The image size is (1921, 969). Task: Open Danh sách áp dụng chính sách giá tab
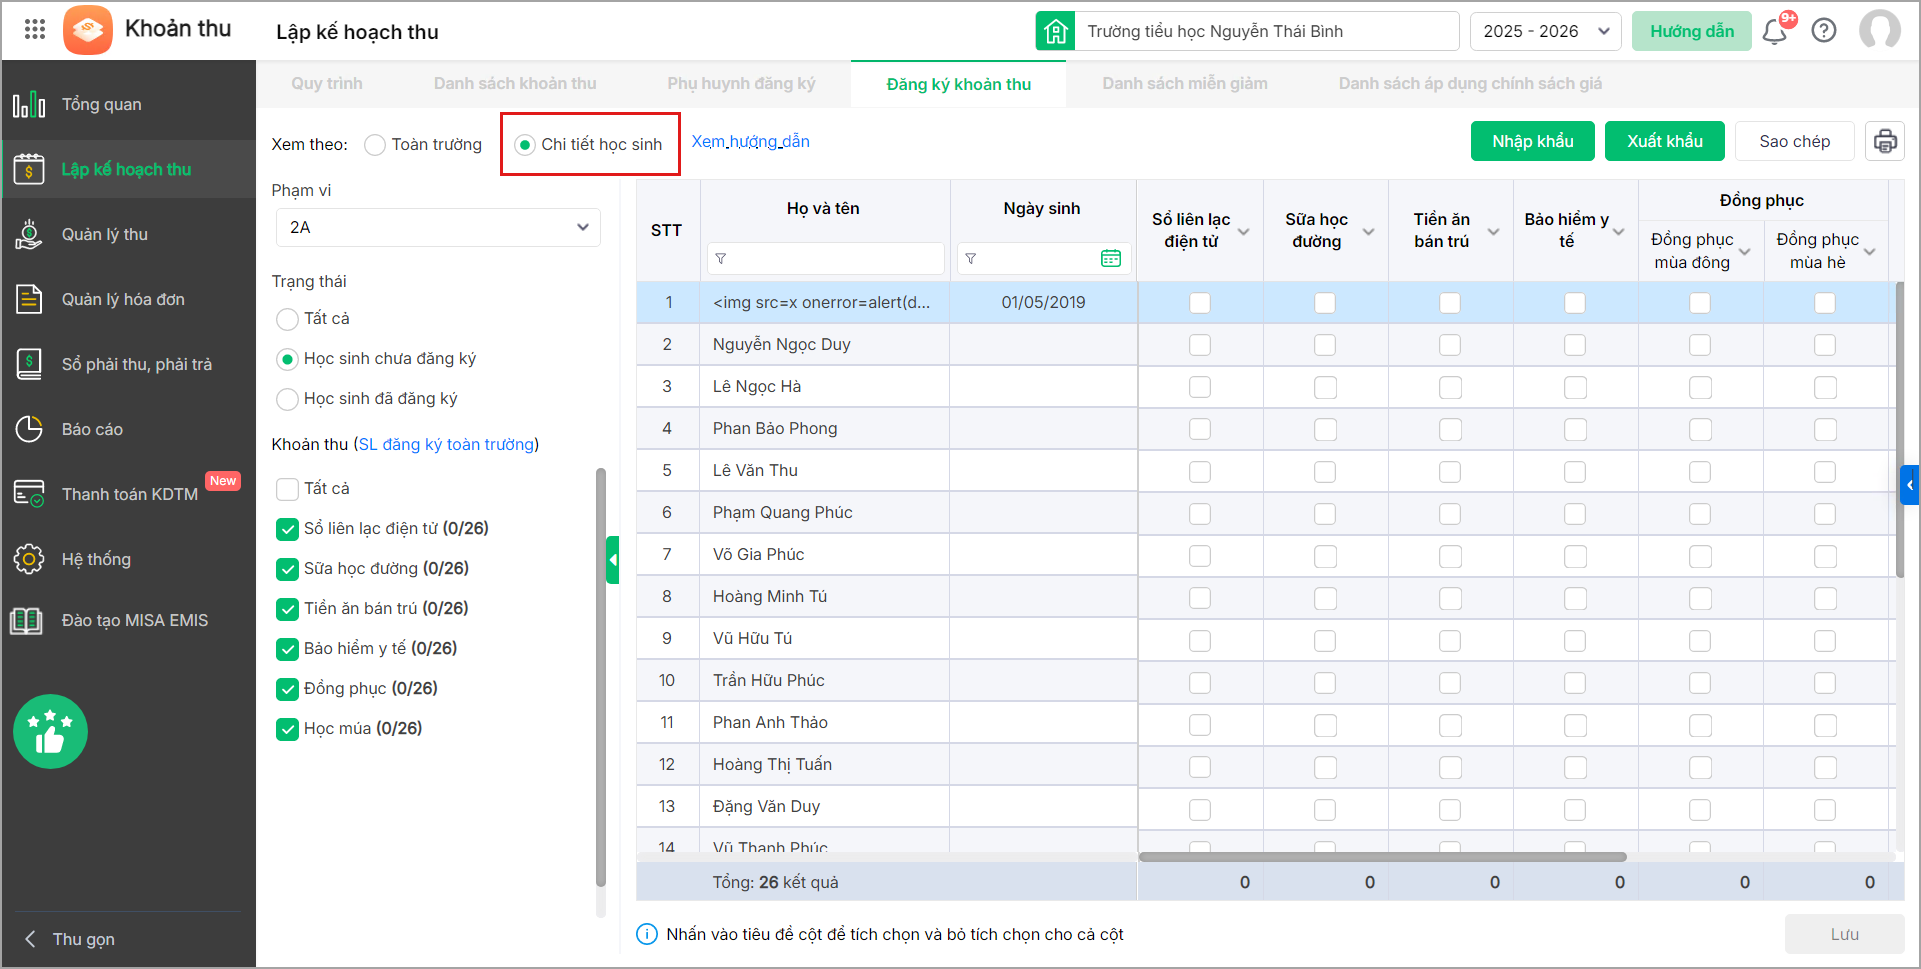pyautogui.click(x=1470, y=84)
